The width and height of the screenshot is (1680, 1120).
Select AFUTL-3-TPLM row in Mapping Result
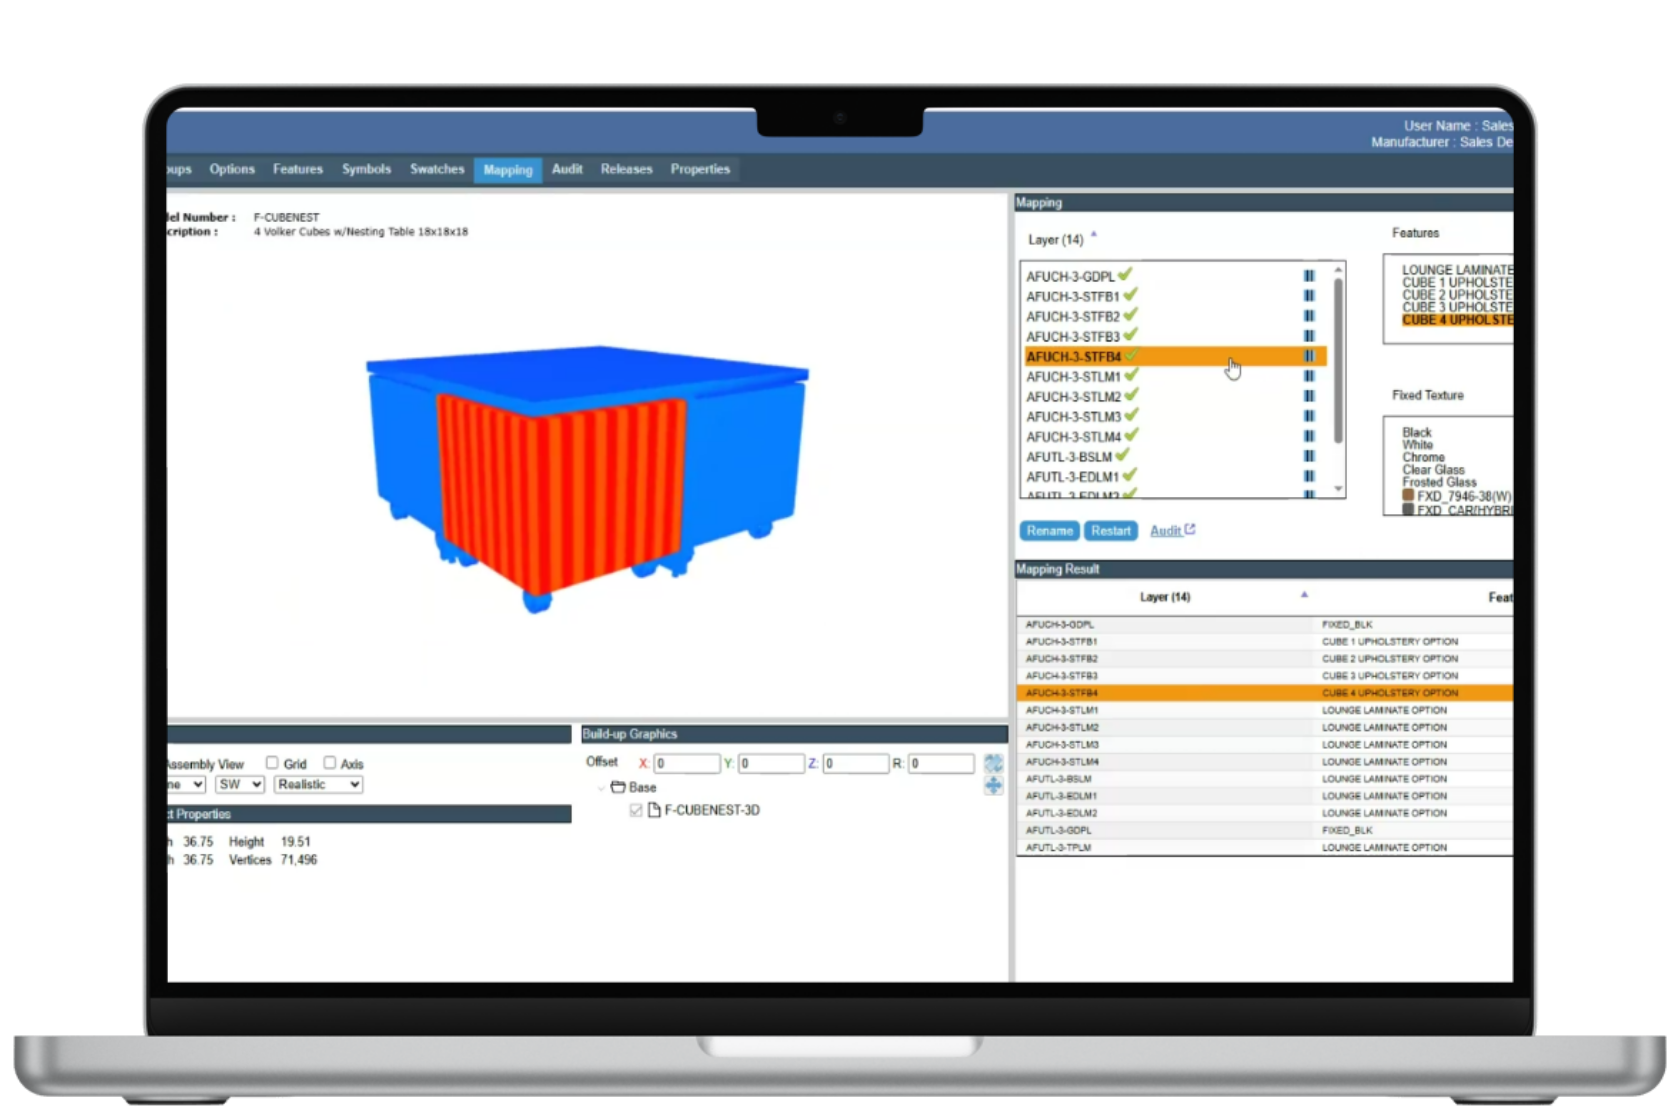[1265, 847]
